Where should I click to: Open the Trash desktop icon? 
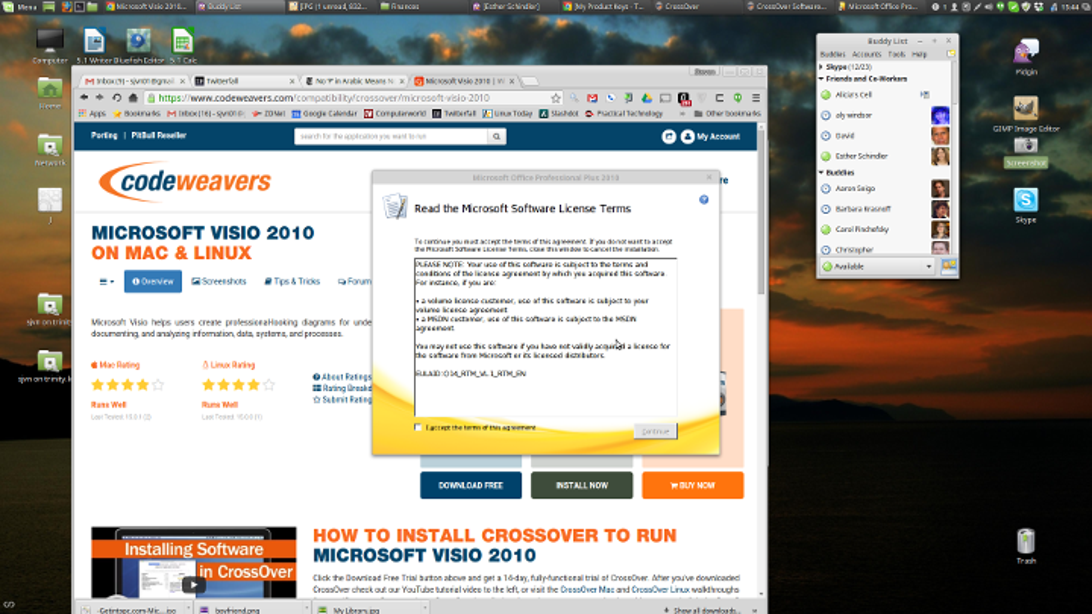pyautogui.click(x=1026, y=546)
